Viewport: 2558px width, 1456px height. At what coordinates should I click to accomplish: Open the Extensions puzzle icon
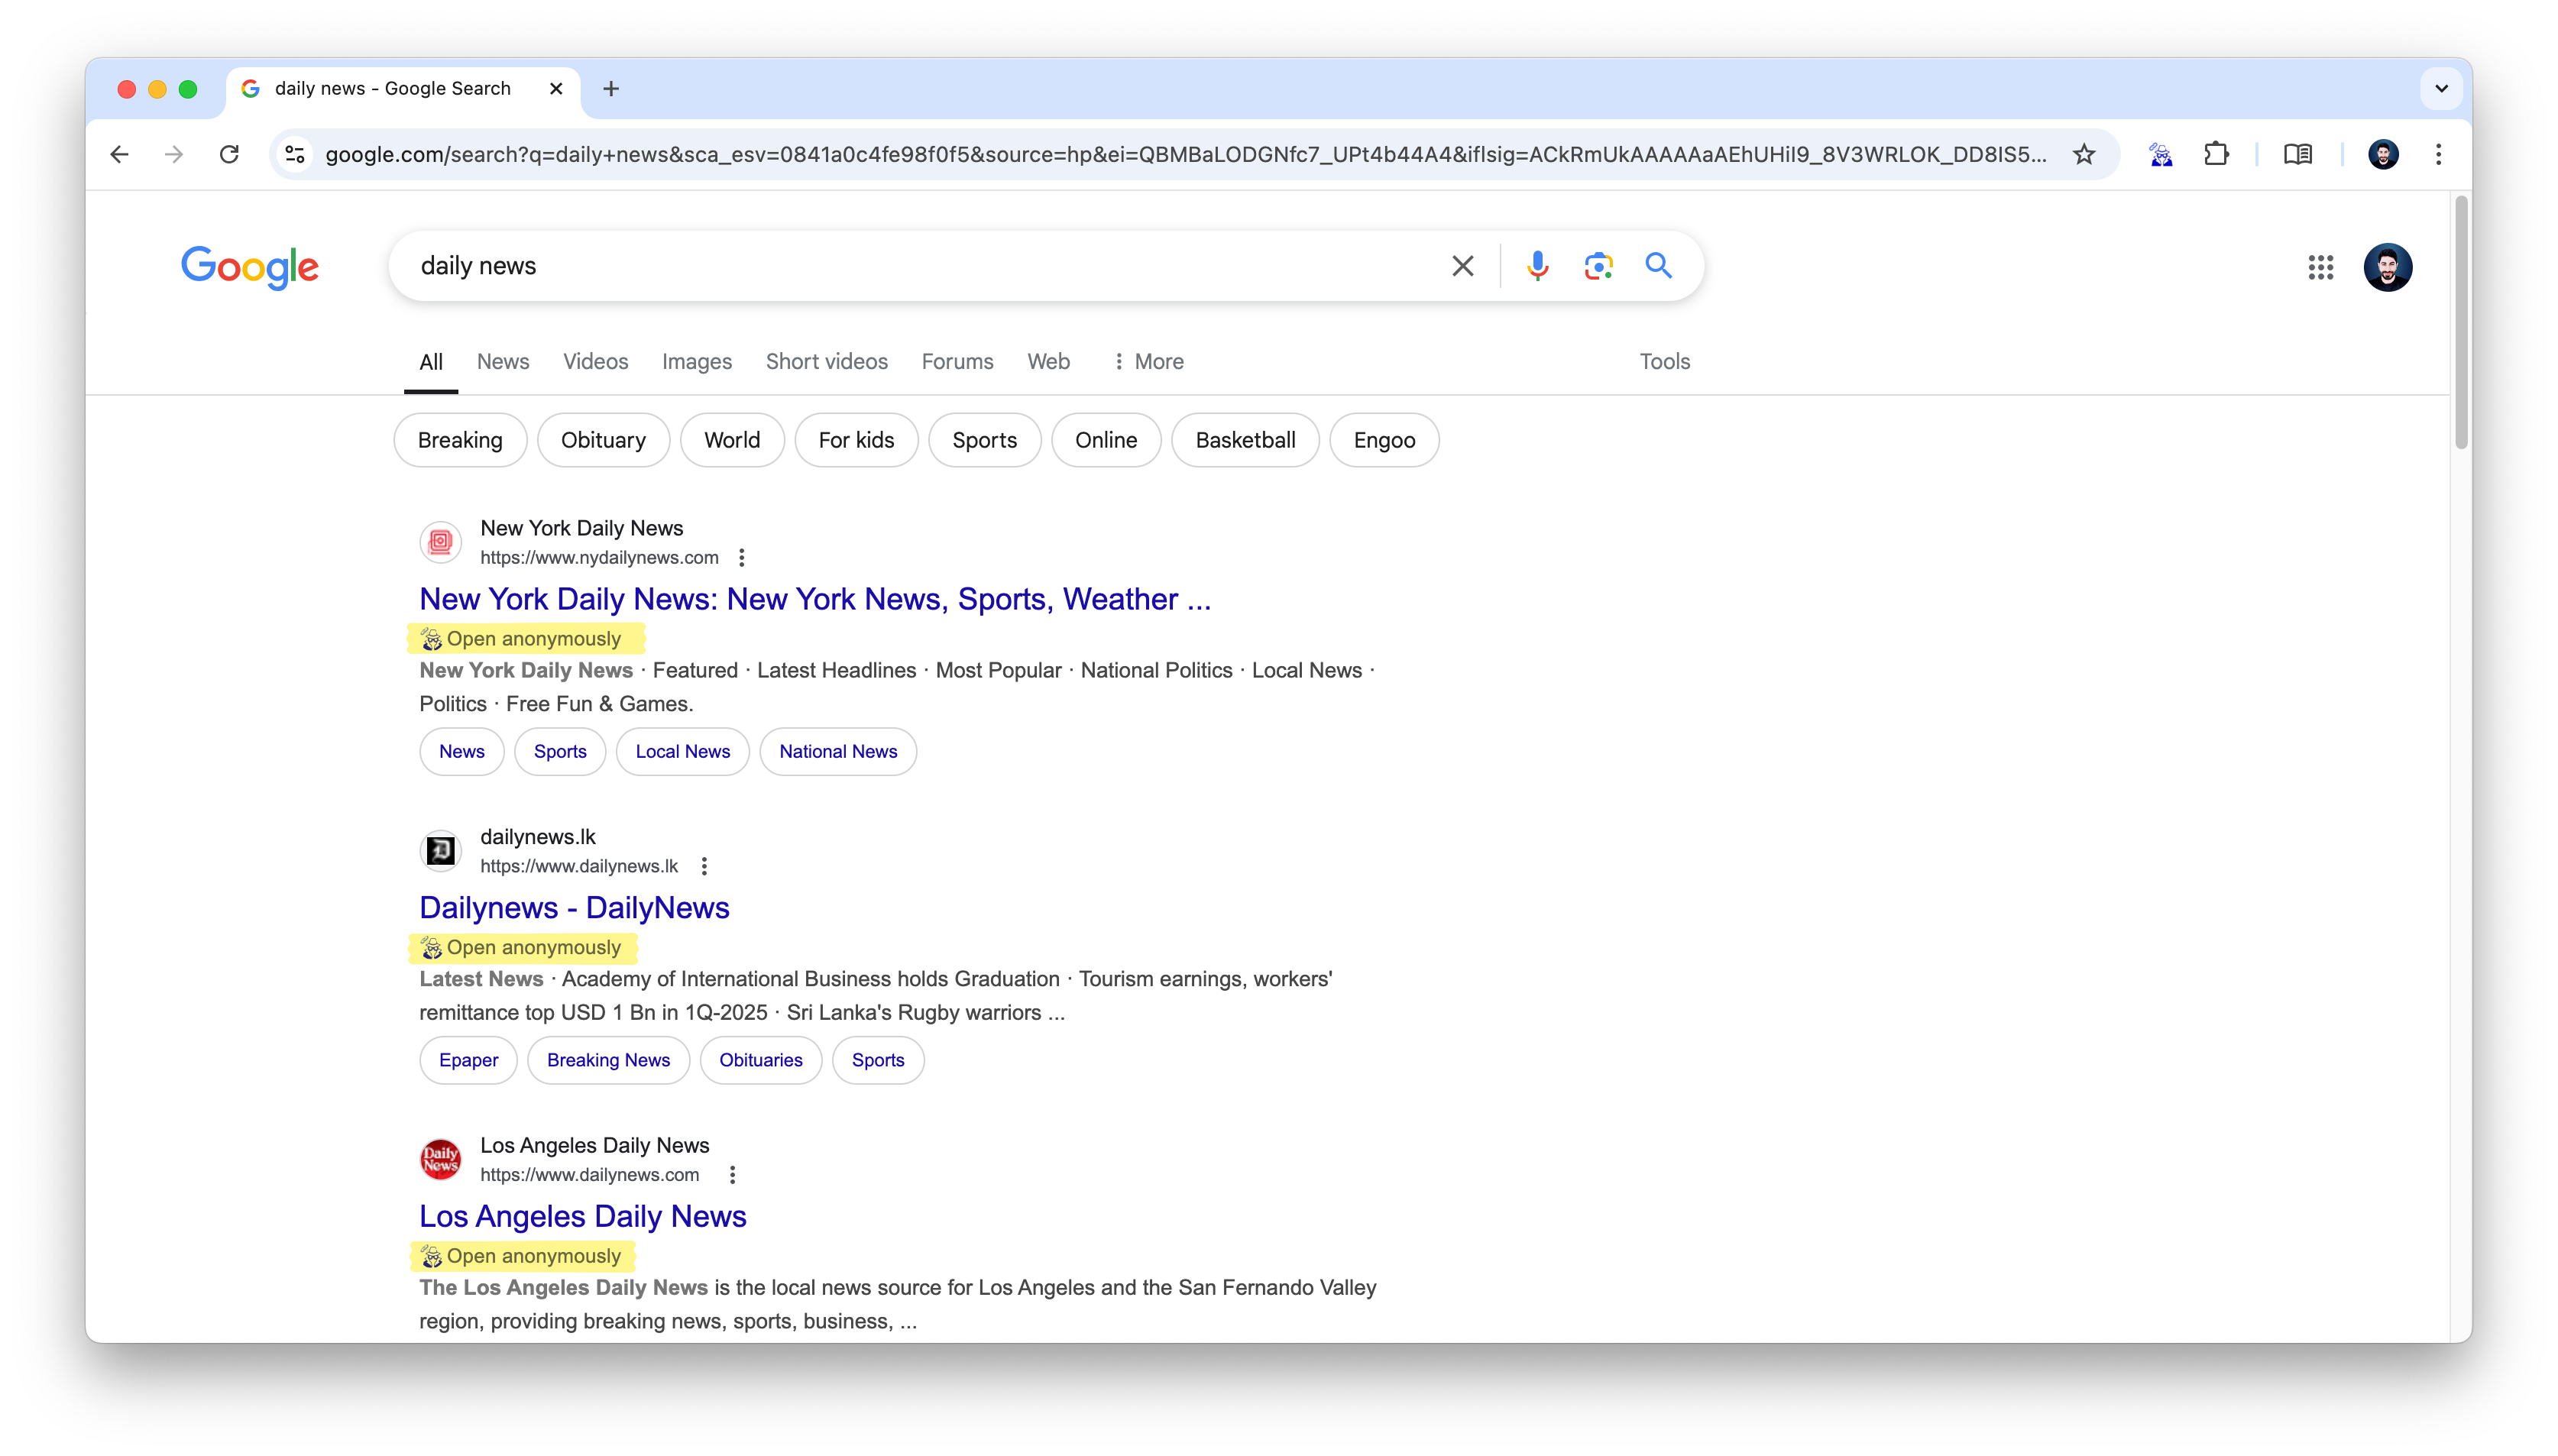(x=2216, y=154)
